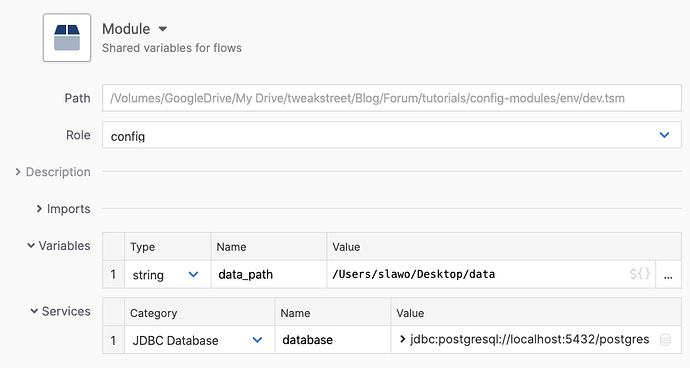Image resolution: width=690 pixels, height=368 pixels.
Task: Expand the Imports section
Action: pyautogui.click(x=39, y=209)
